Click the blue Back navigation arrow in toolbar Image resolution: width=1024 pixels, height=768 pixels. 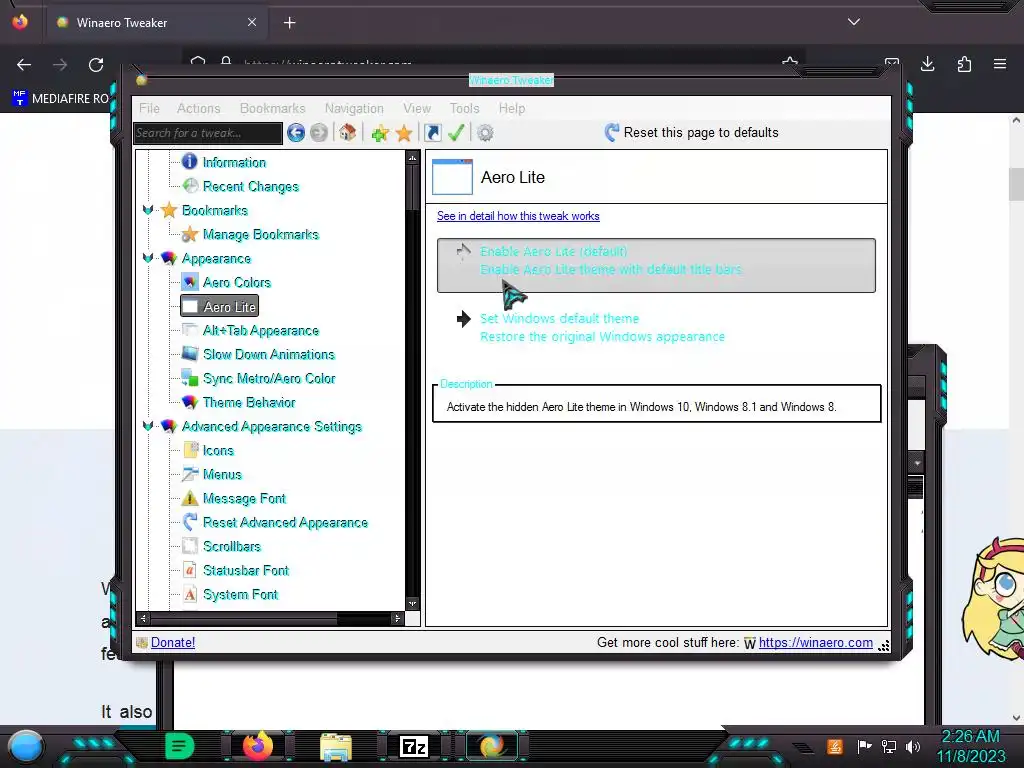(296, 133)
